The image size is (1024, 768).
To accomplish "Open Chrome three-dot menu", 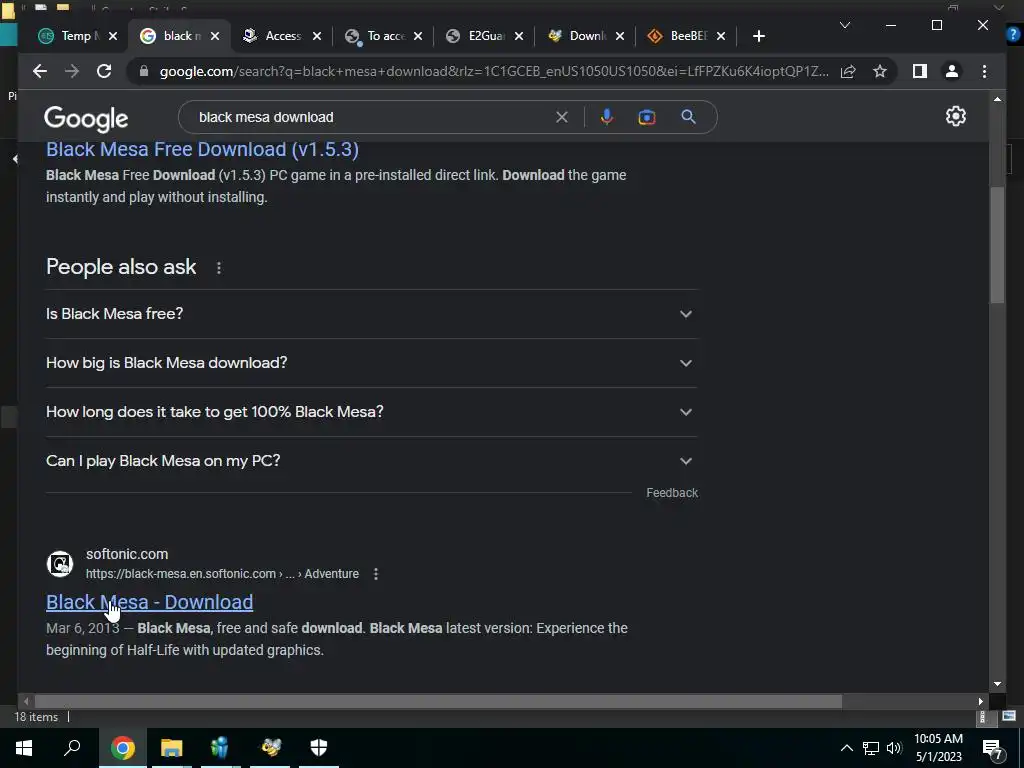I will (984, 71).
